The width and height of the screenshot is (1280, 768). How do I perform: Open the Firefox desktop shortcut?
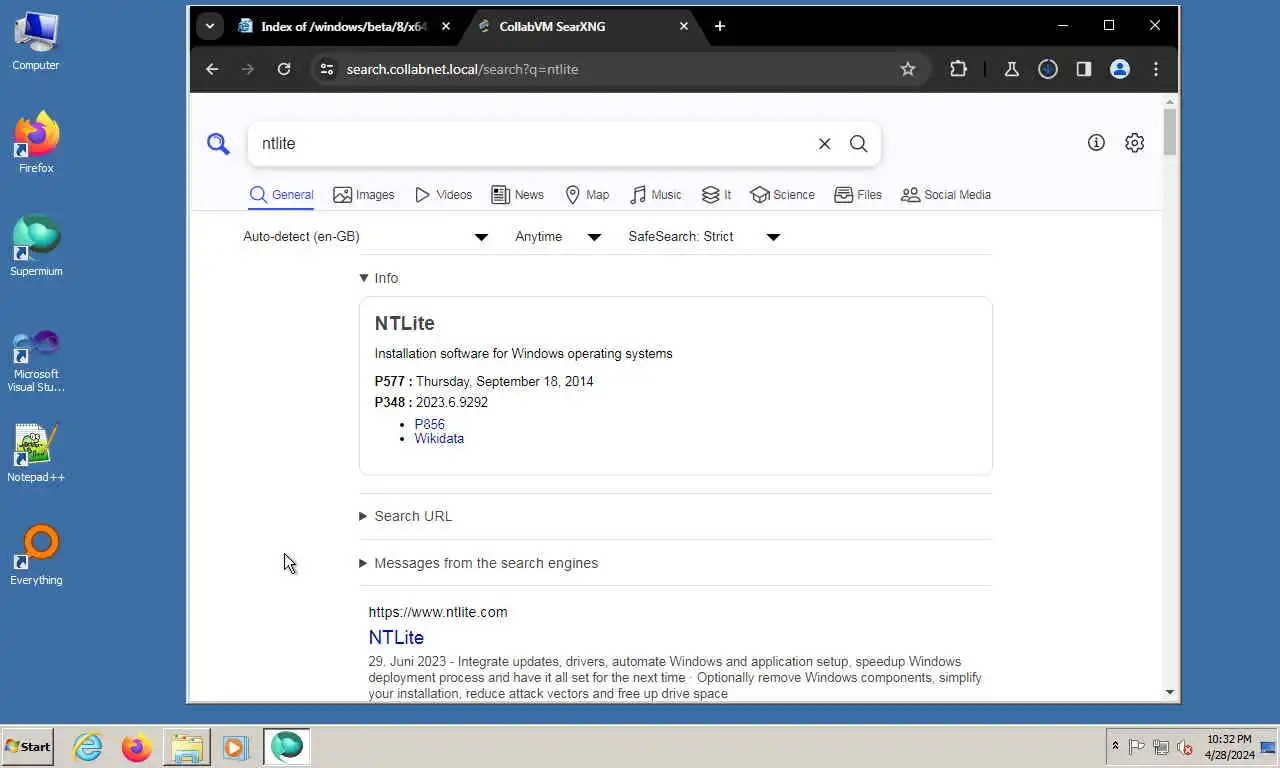click(x=36, y=143)
